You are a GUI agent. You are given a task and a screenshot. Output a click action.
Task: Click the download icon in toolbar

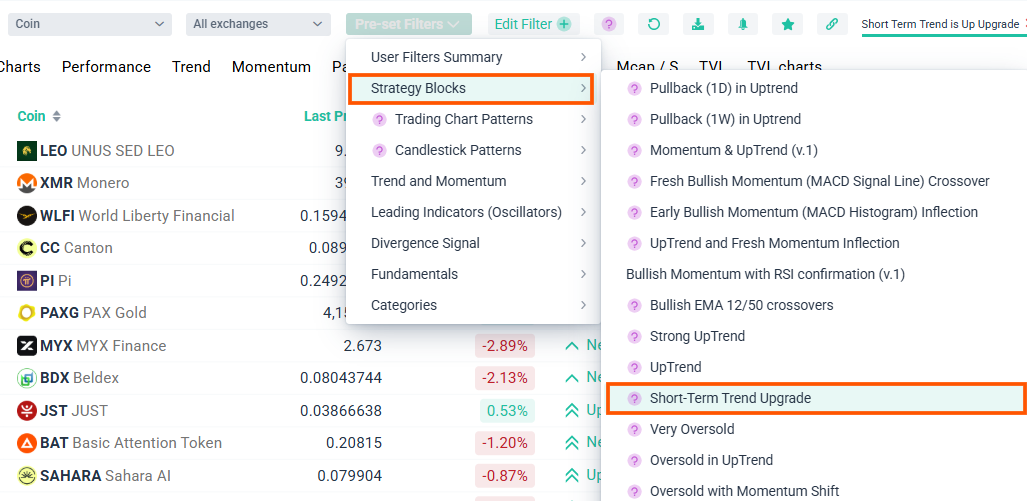tap(698, 24)
